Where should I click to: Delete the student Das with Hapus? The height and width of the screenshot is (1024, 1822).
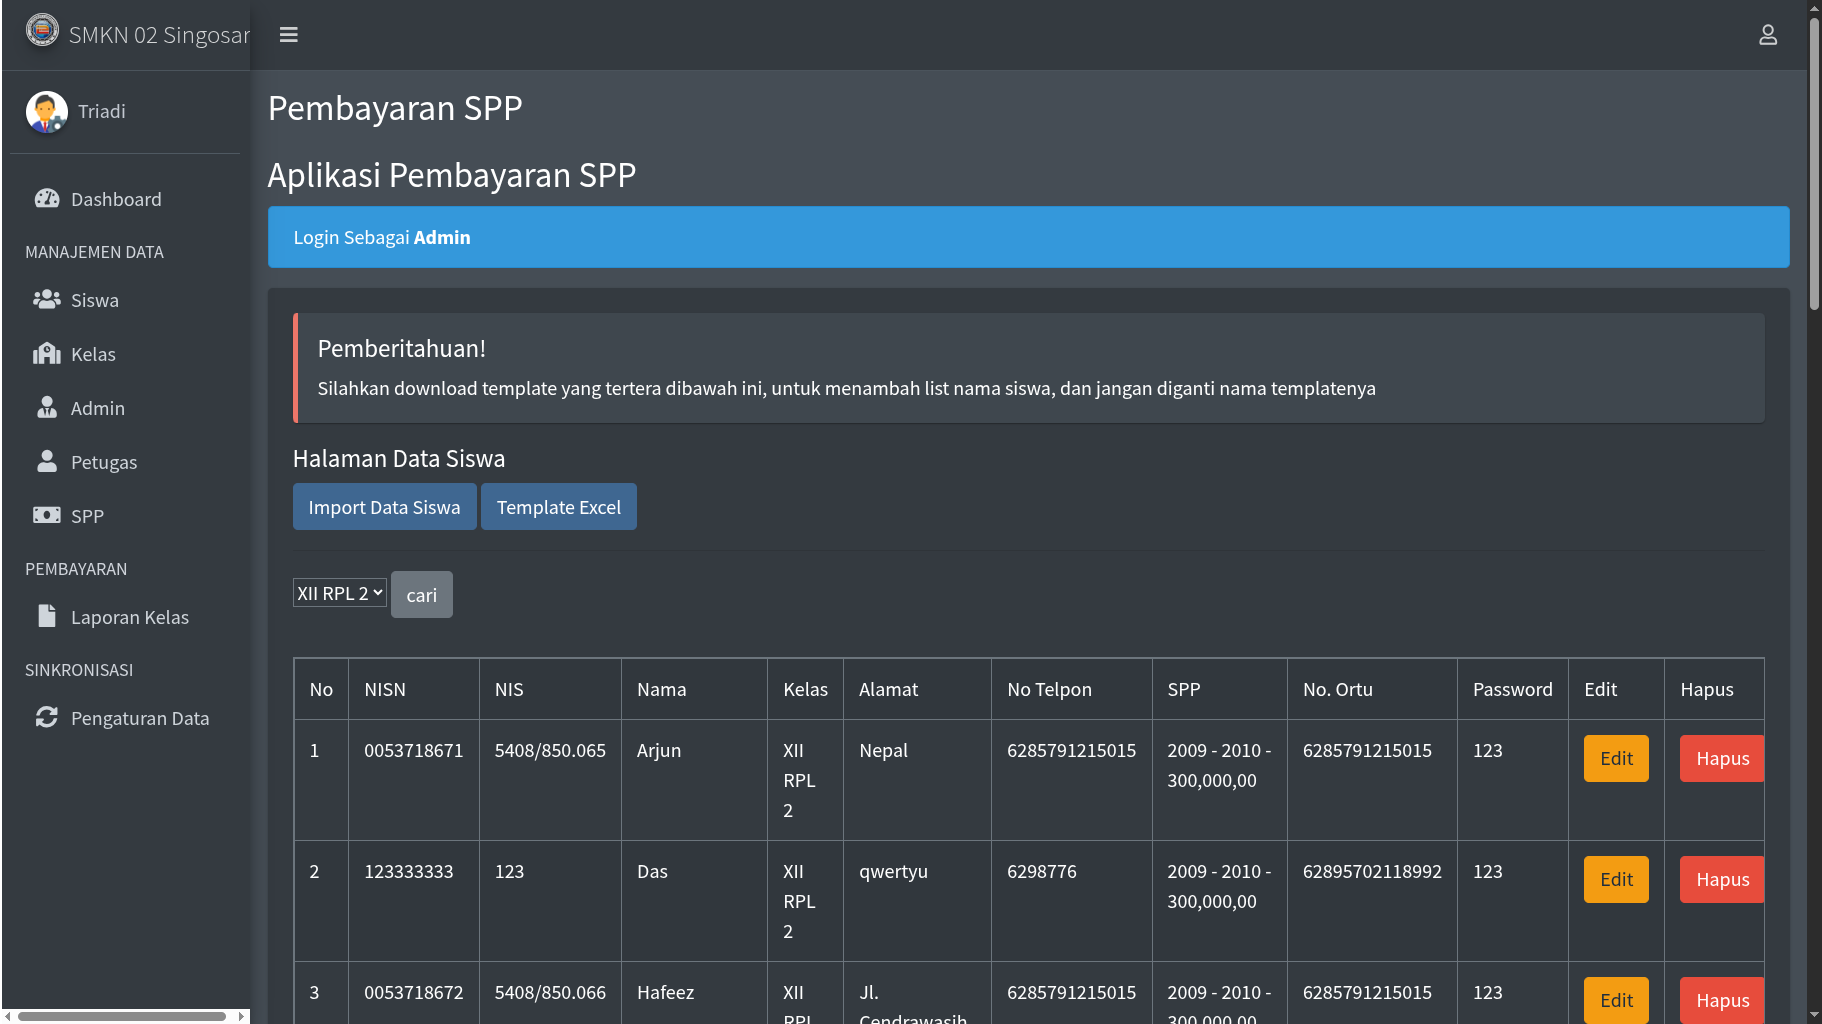pos(1721,880)
